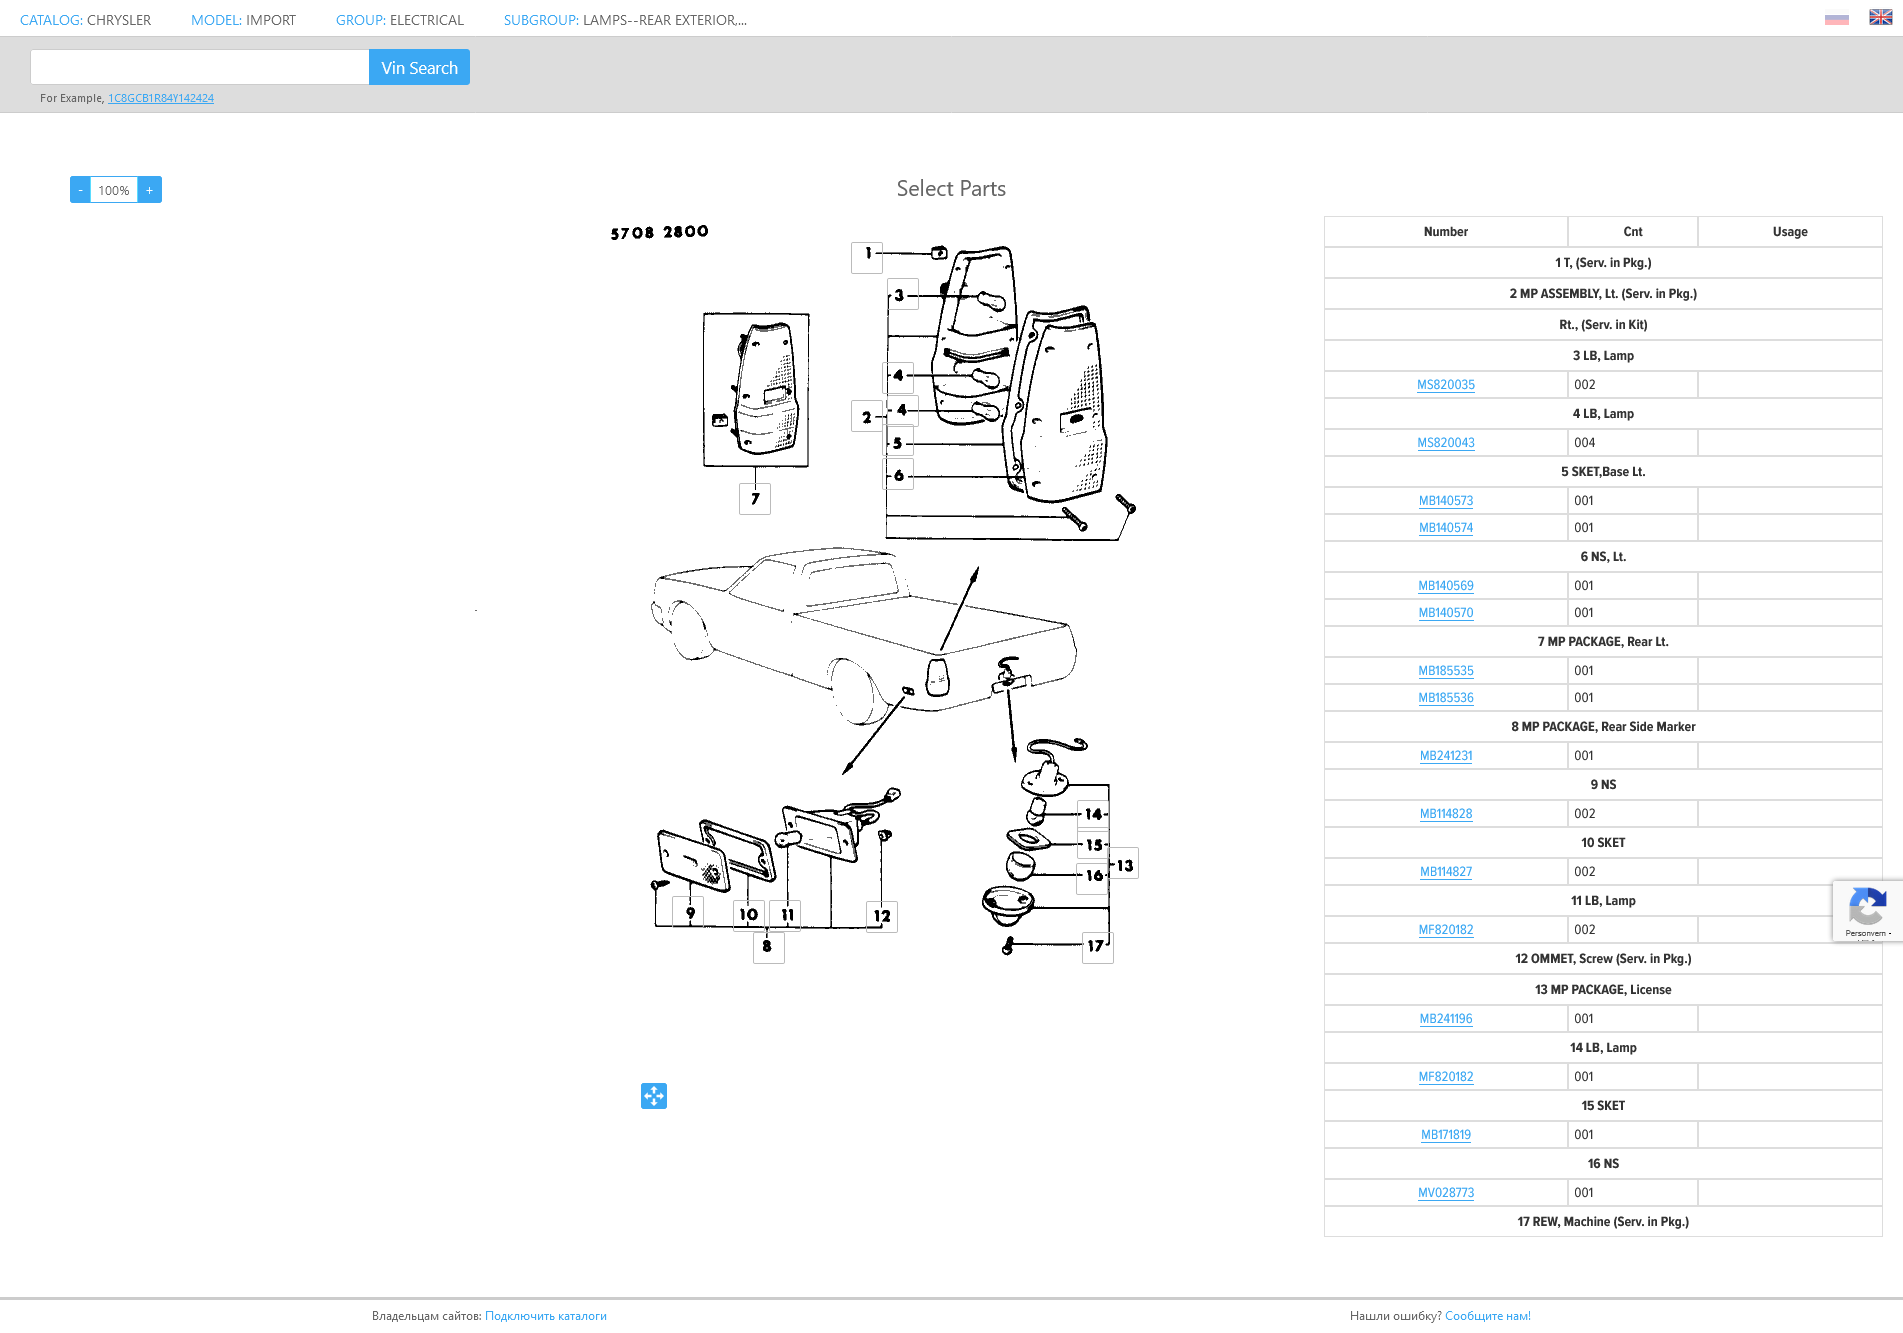The width and height of the screenshot is (1903, 1333).
Task: Navigate to the SUBGROUP breadcrumb
Action: [540, 20]
